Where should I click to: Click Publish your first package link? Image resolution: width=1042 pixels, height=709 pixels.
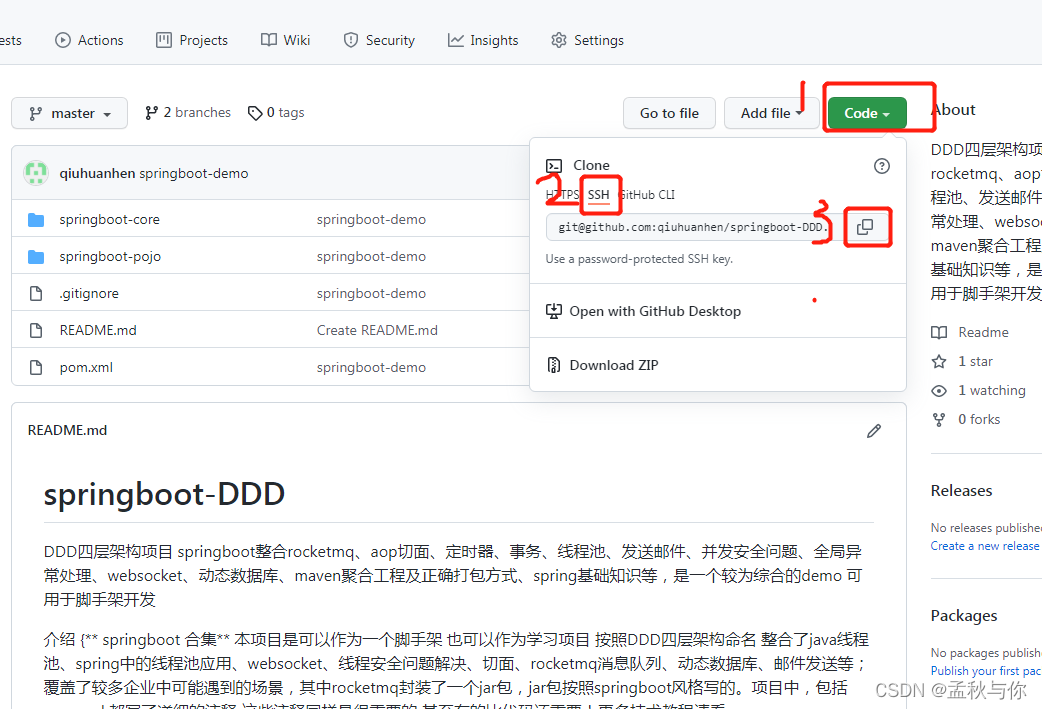pos(986,670)
